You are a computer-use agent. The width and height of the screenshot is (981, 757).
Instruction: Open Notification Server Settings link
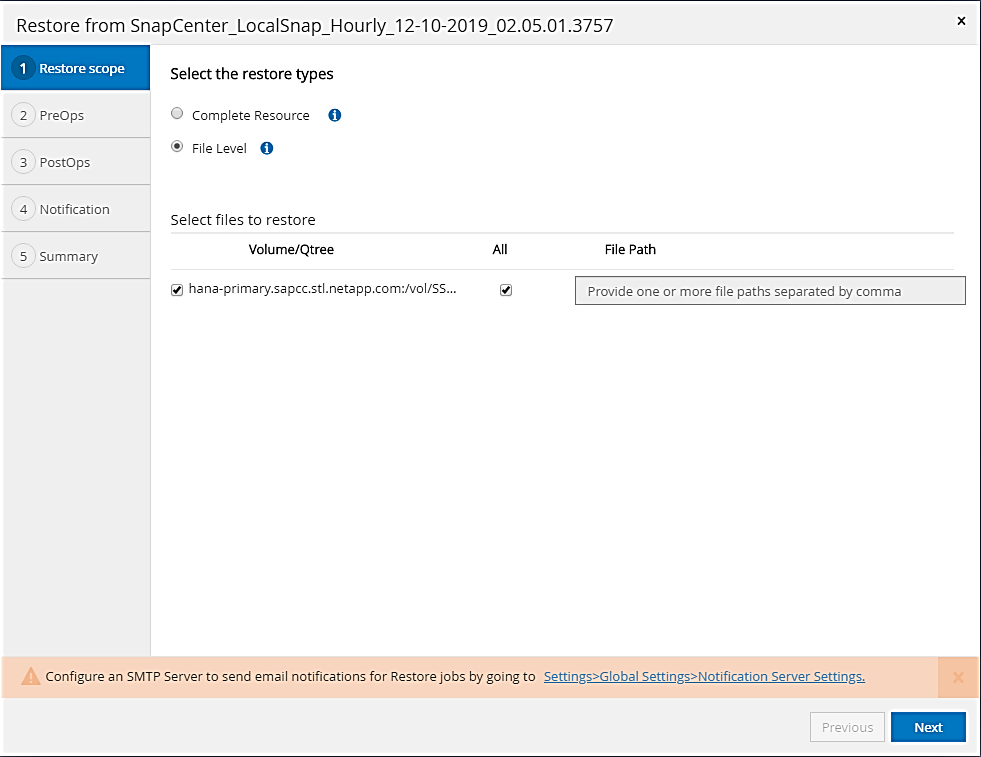pos(704,677)
